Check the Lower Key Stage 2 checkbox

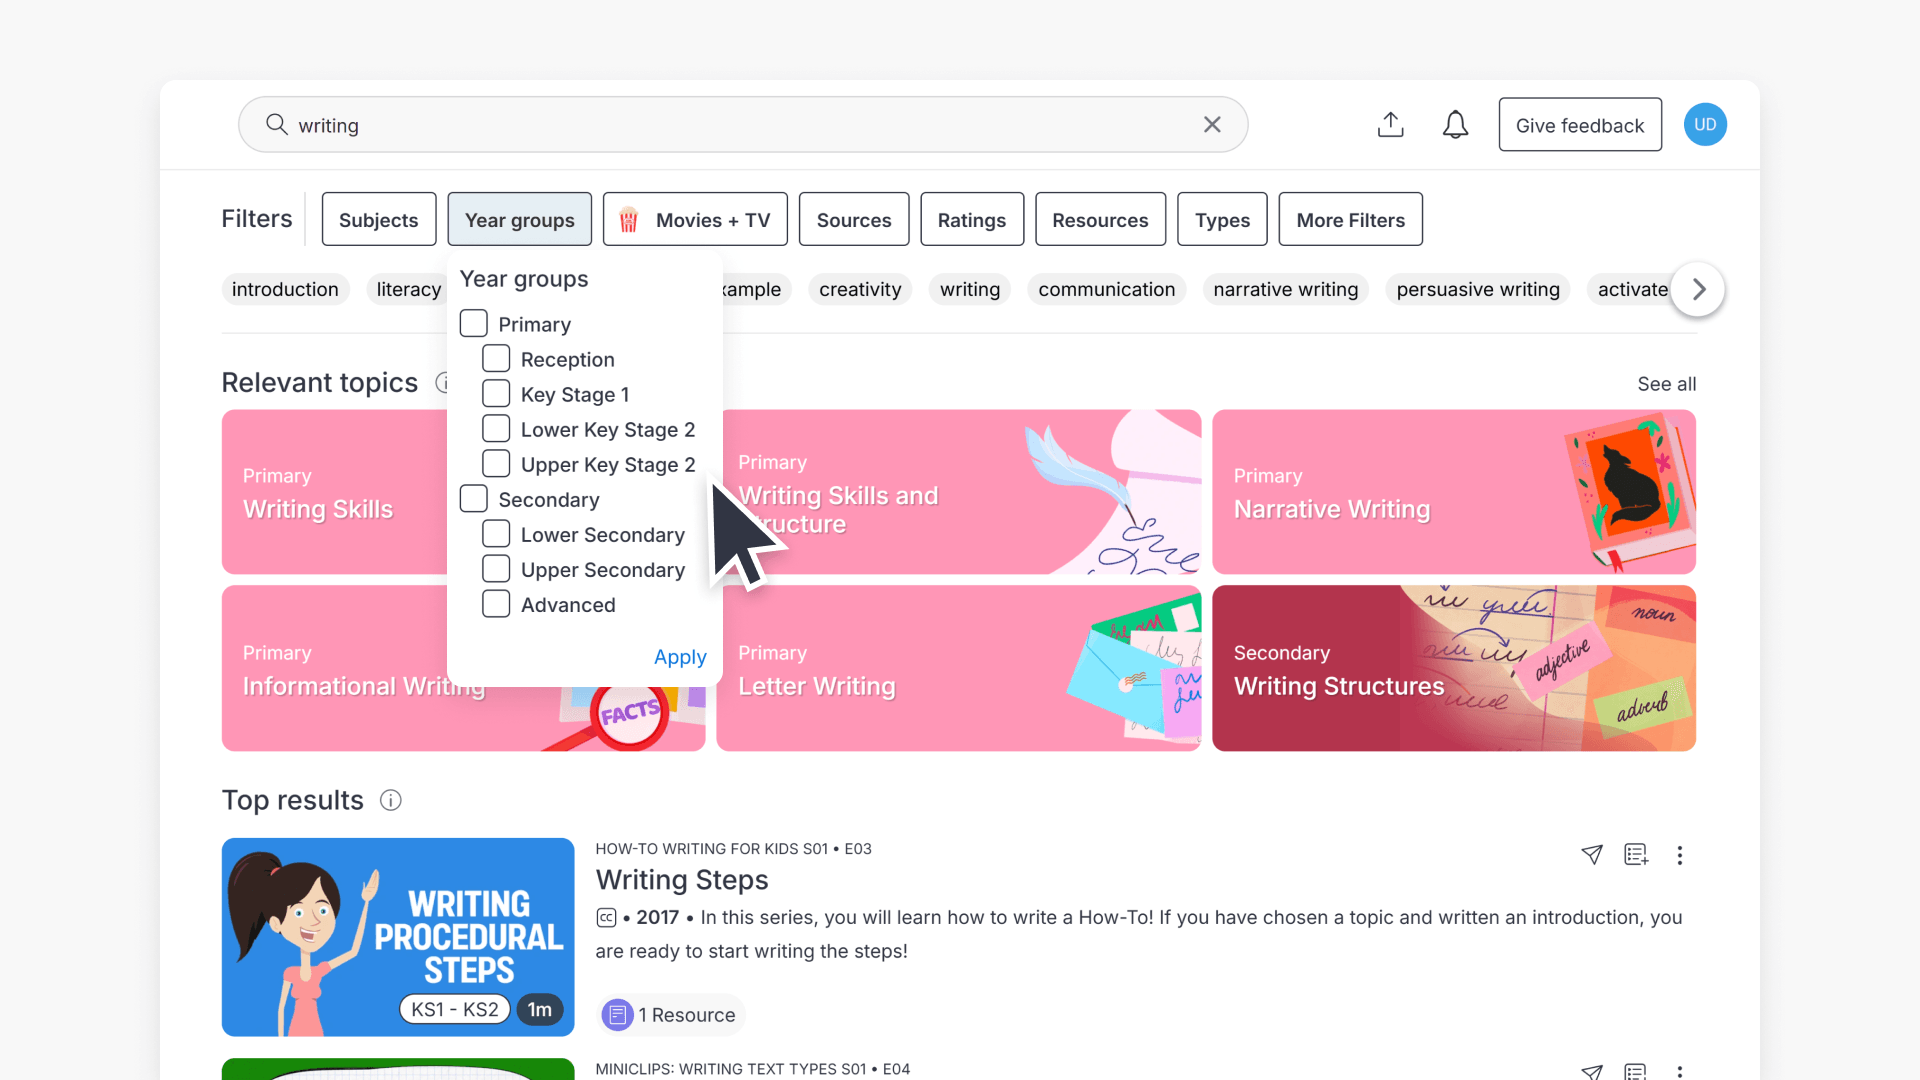(x=495, y=428)
